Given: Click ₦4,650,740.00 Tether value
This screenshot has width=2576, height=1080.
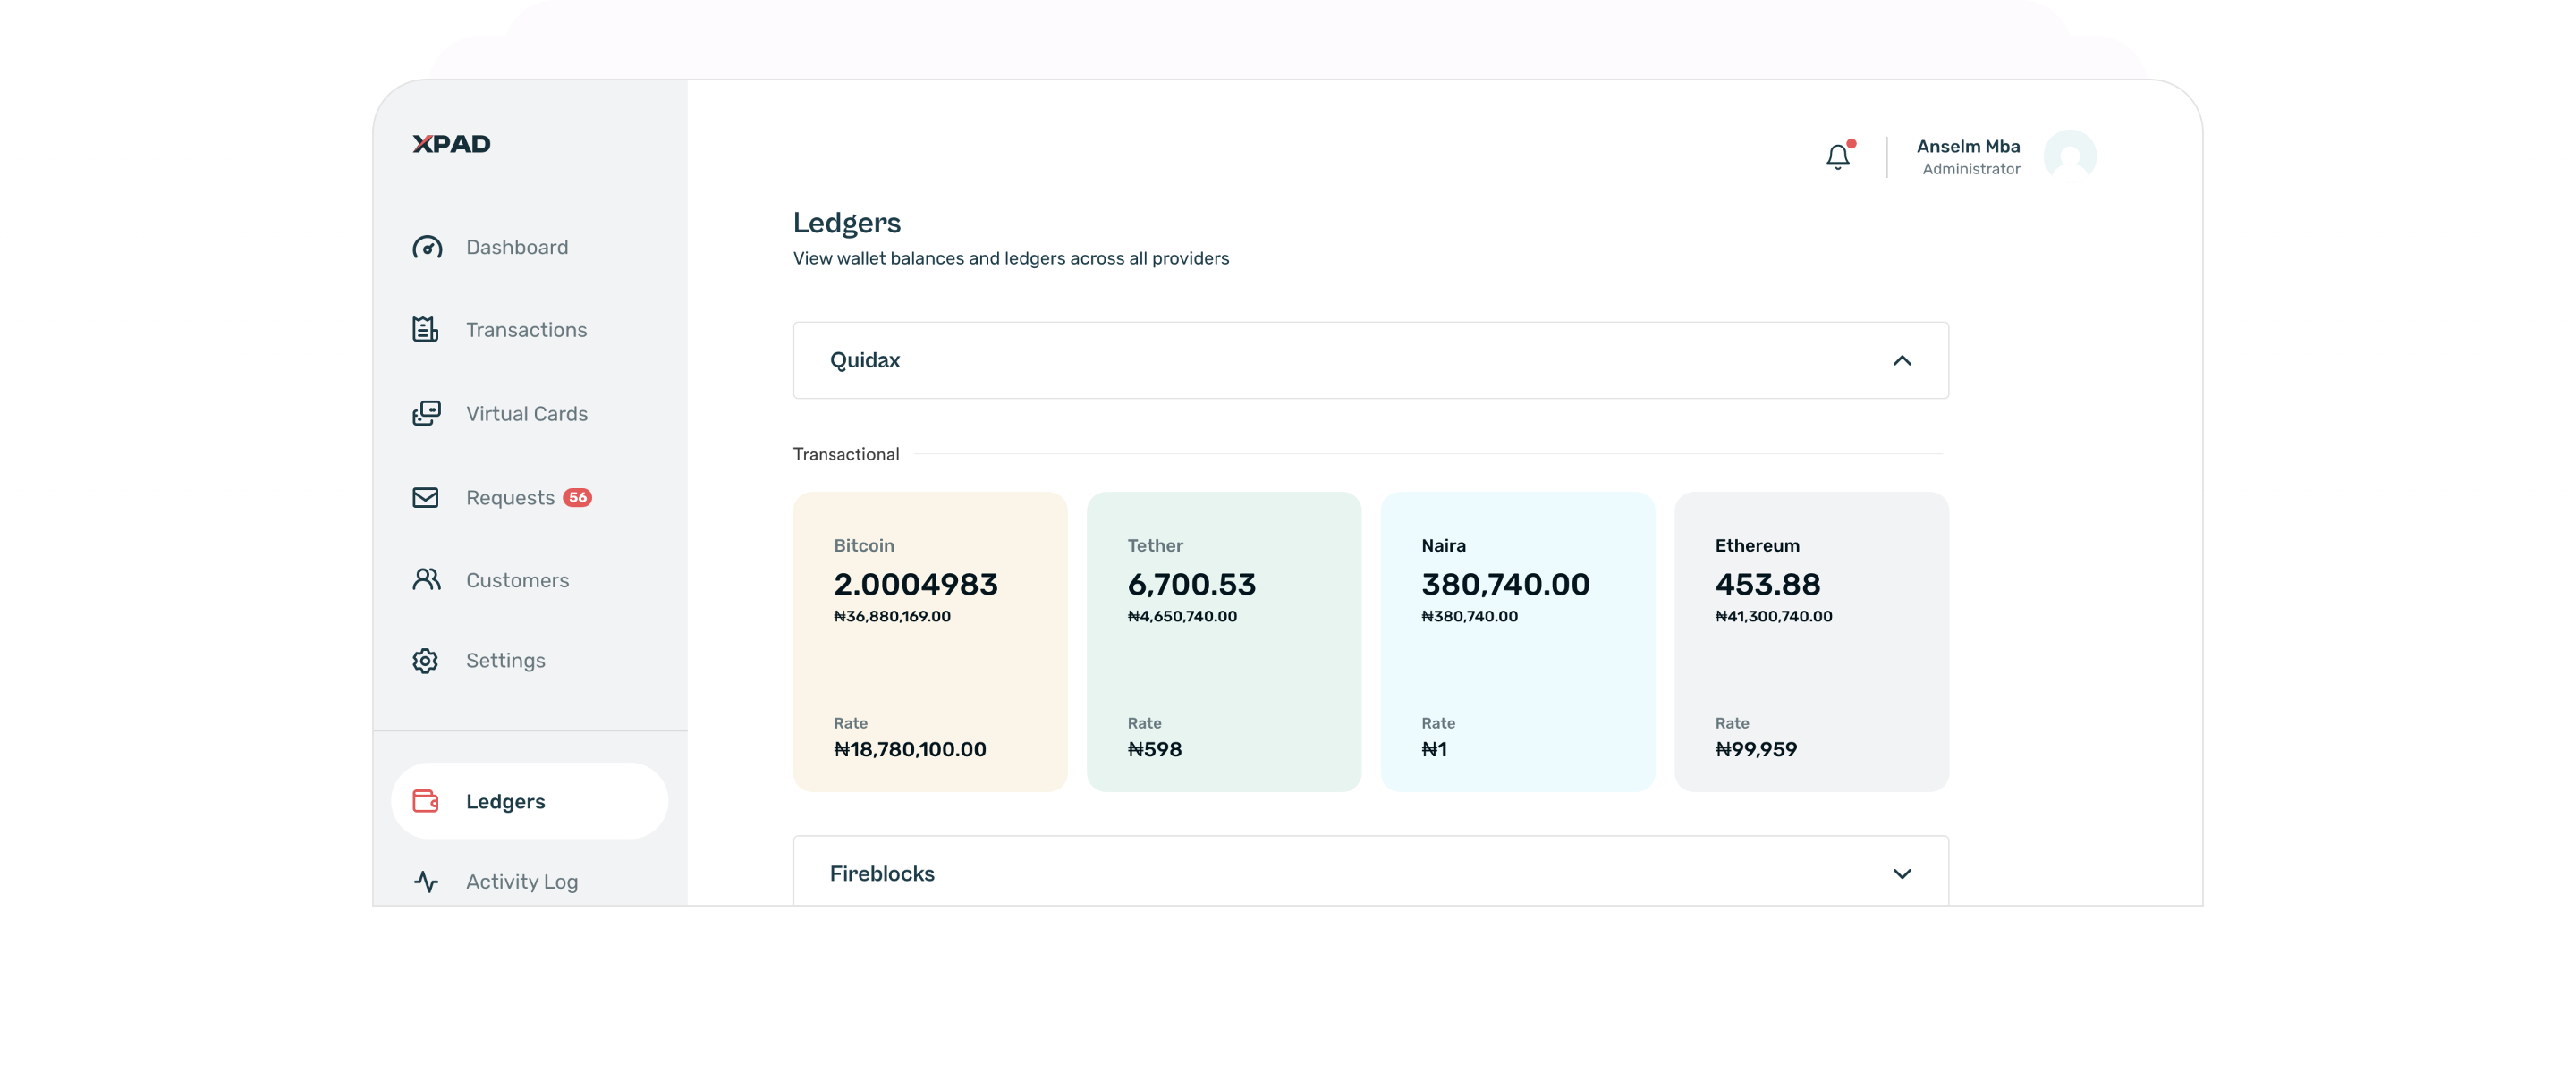Looking at the screenshot, I should coord(1182,616).
